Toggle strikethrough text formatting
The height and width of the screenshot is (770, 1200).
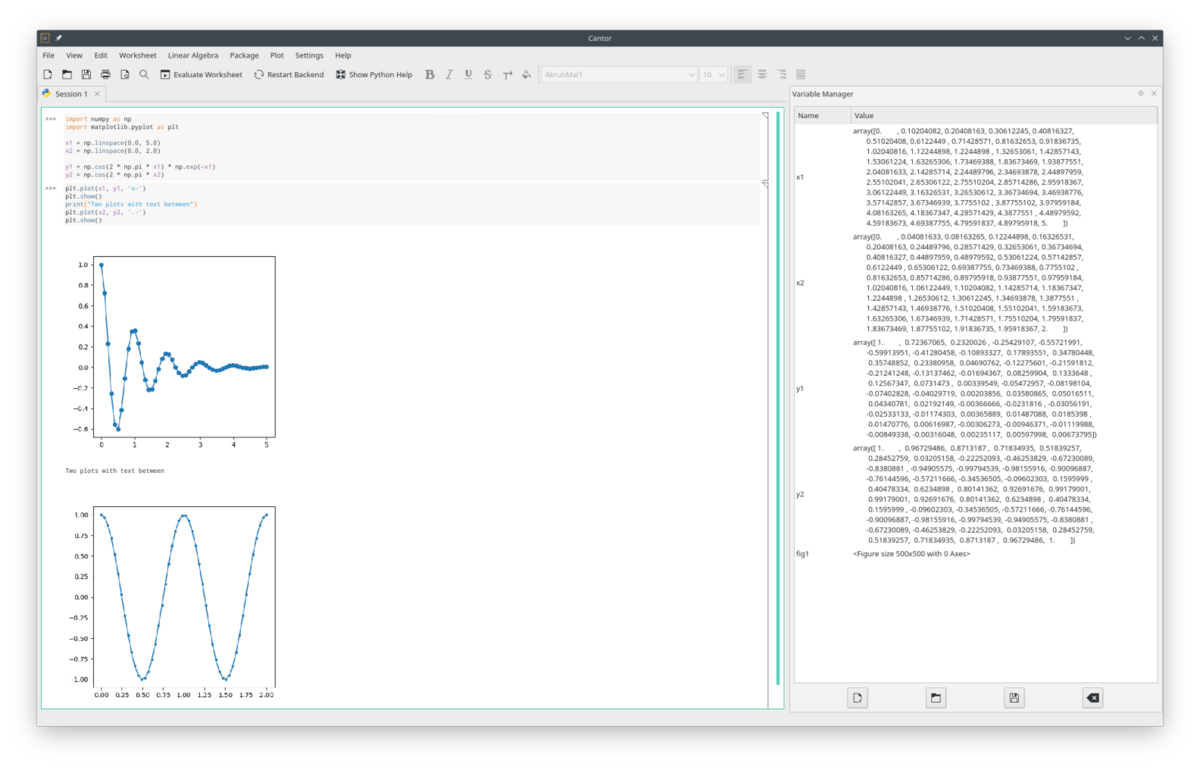pyautogui.click(x=487, y=74)
